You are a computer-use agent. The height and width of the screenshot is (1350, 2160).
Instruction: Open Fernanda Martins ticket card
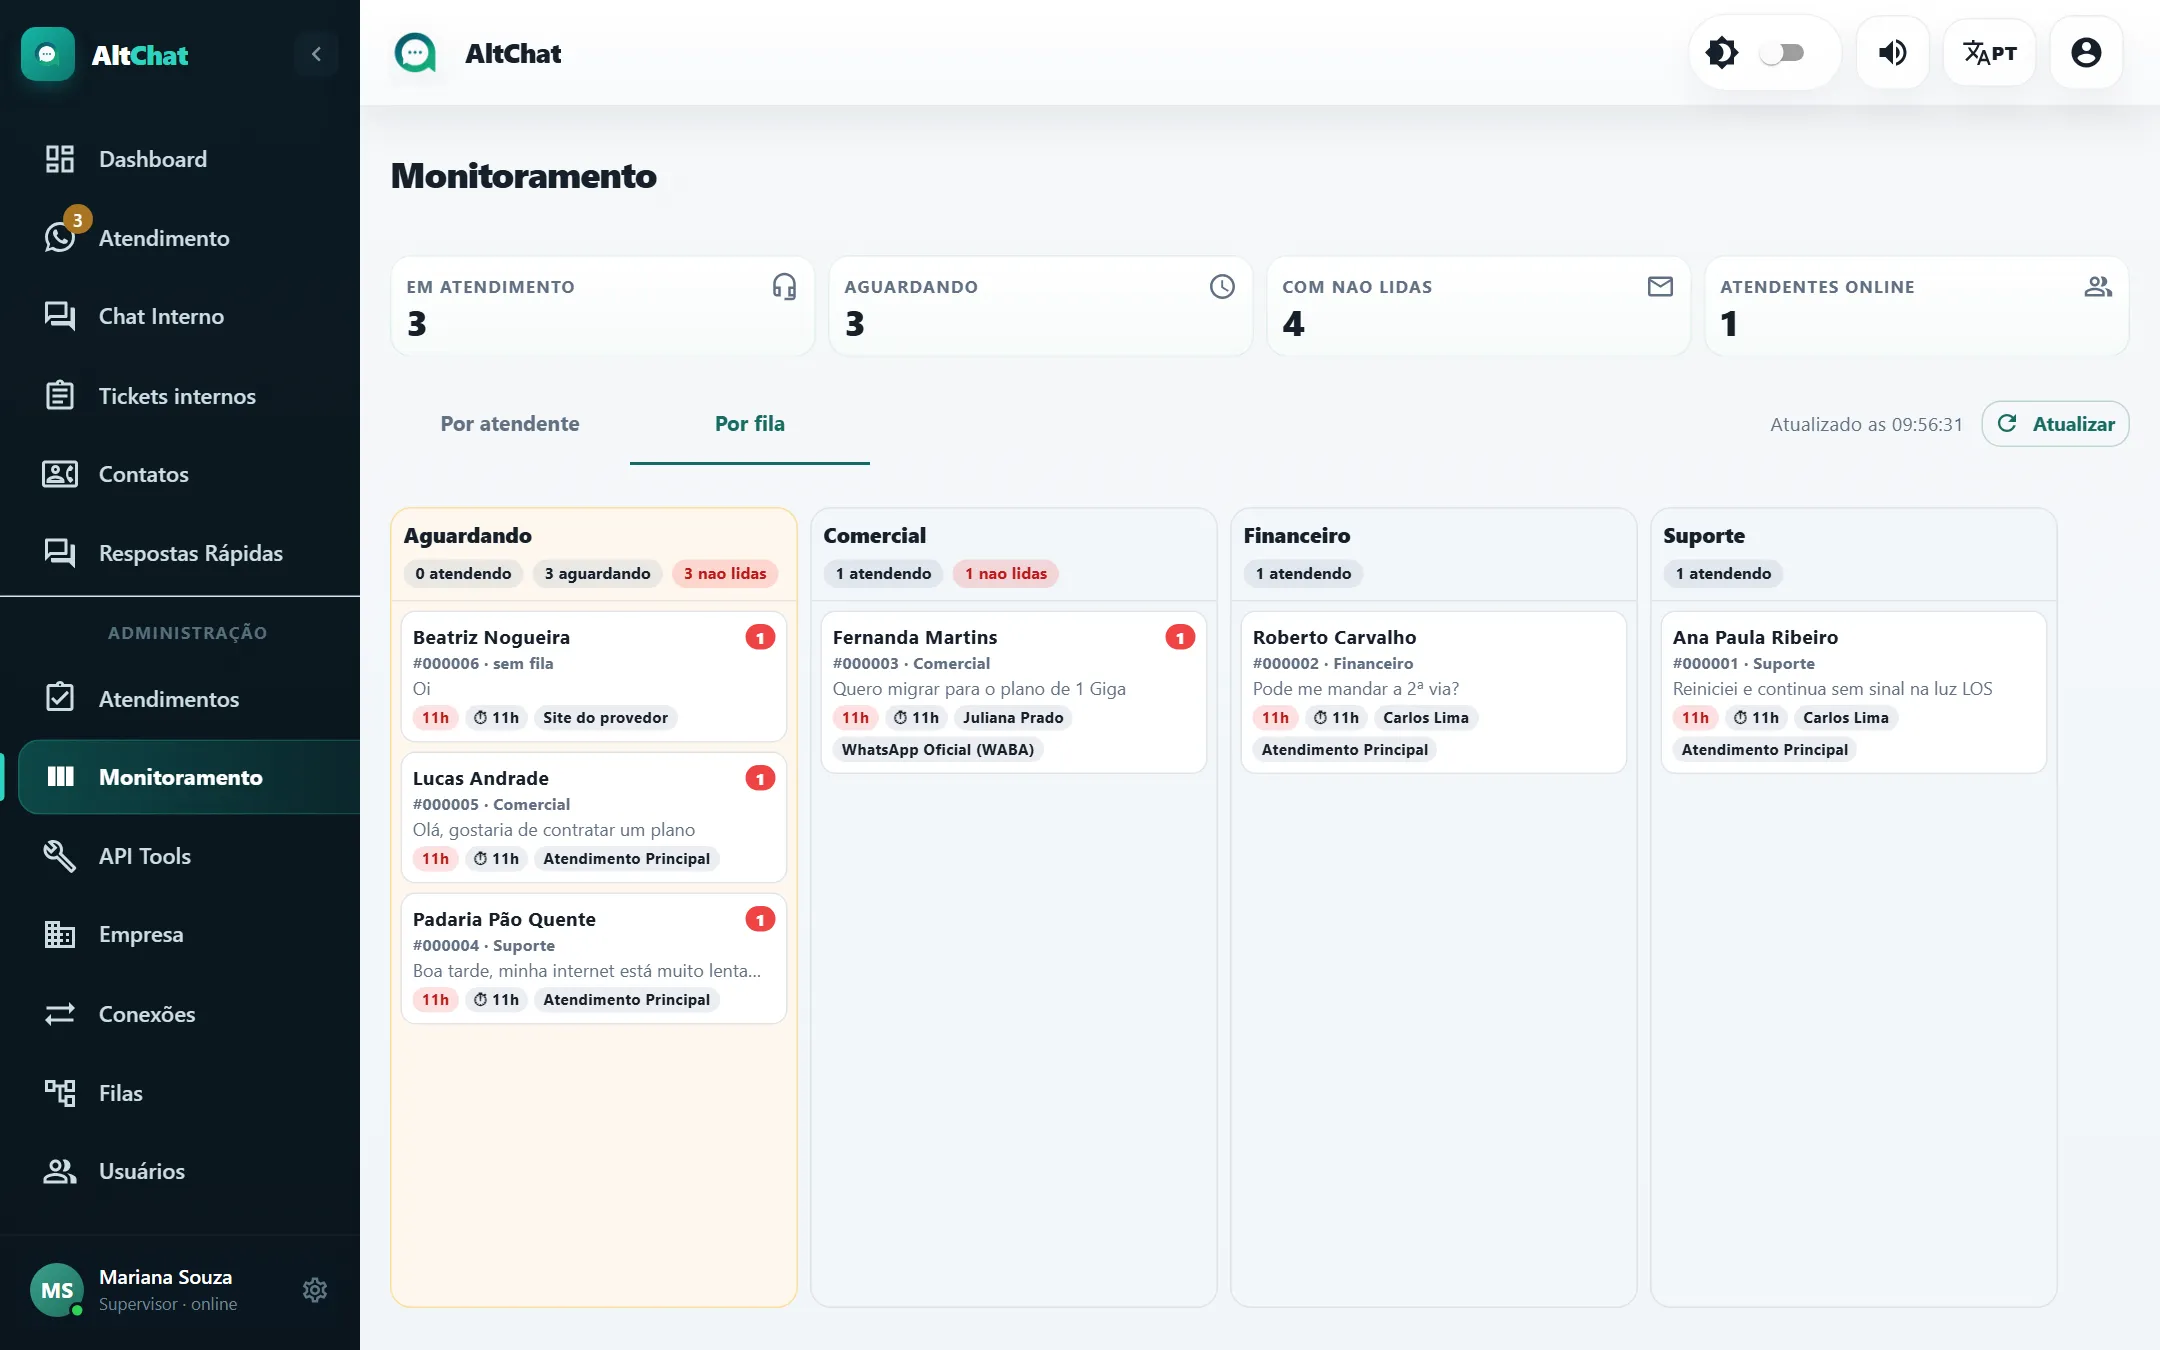[x=1014, y=692]
